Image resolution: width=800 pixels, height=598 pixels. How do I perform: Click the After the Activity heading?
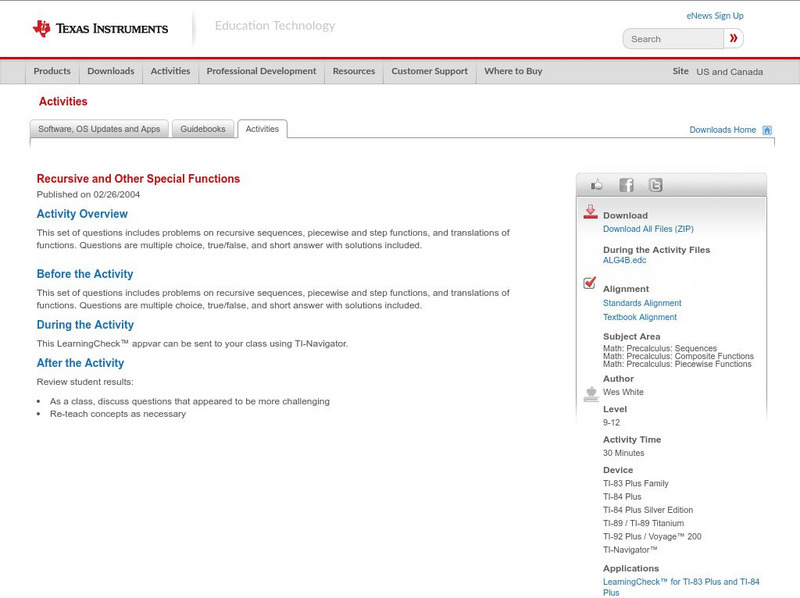(80, 363)
